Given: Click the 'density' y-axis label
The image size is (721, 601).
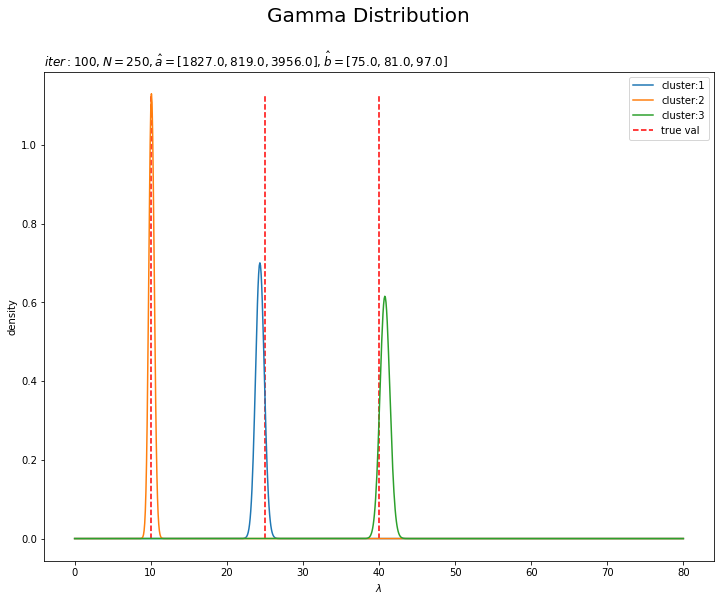Looking at the screenshot, I should 11,318.
